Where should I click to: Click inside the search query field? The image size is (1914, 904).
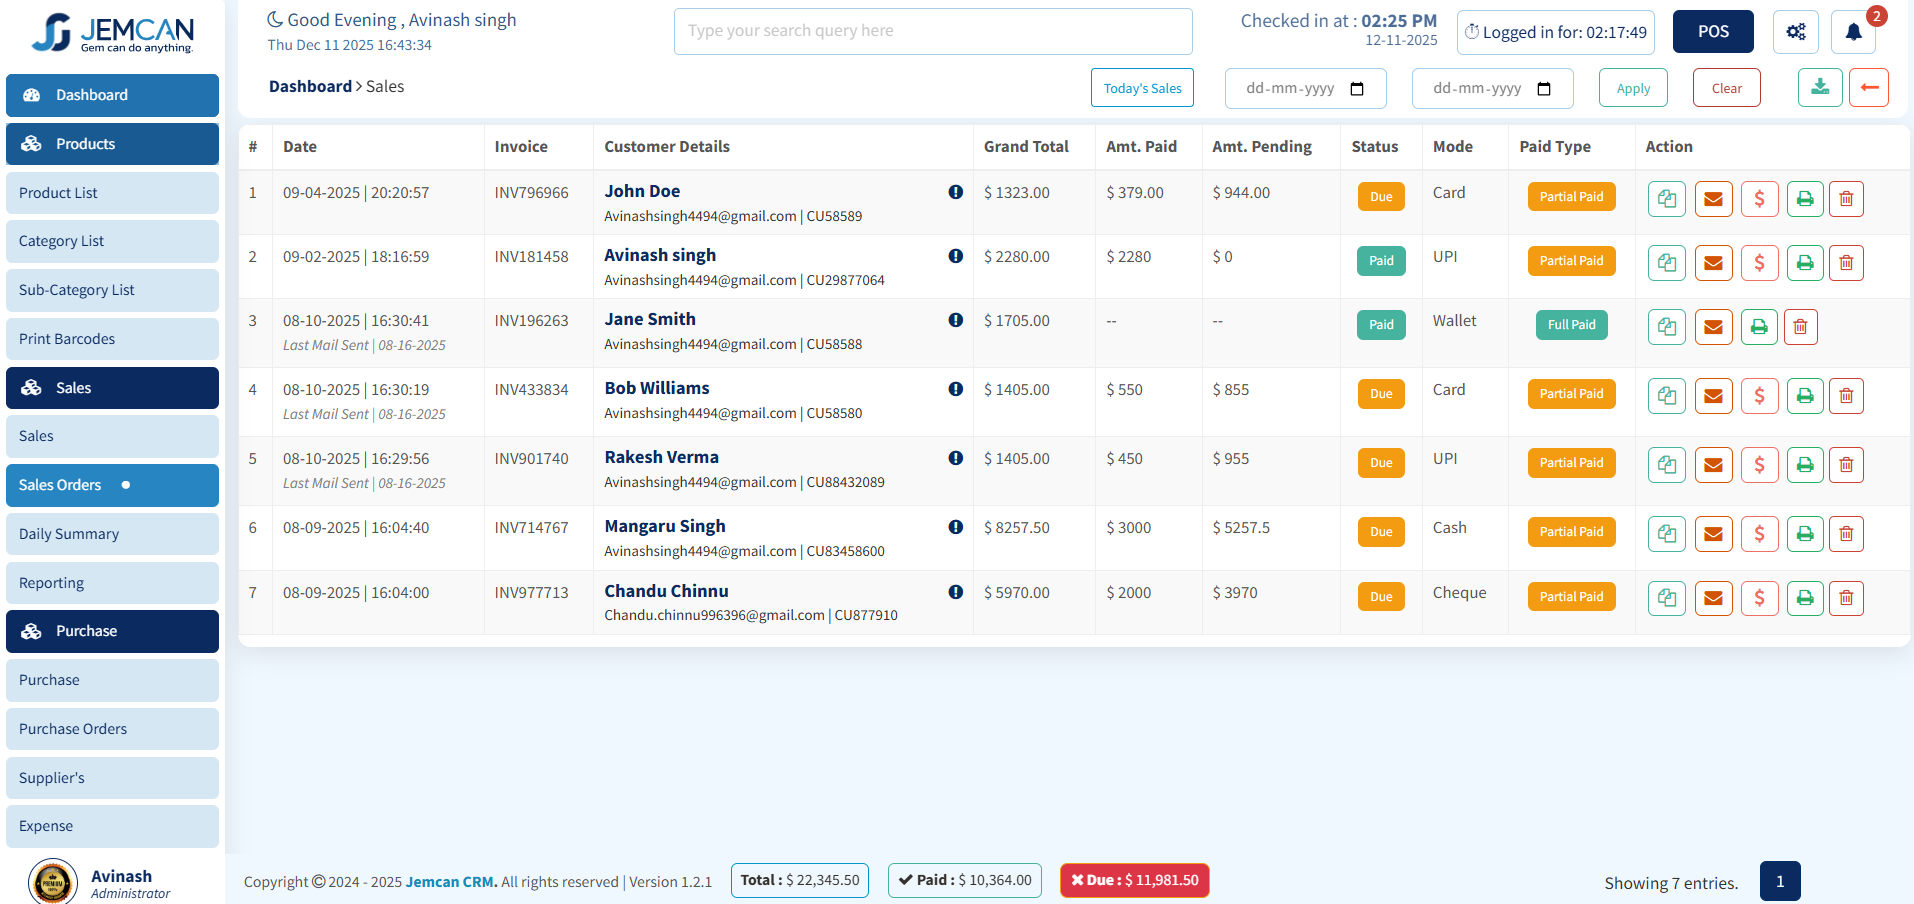932,31
